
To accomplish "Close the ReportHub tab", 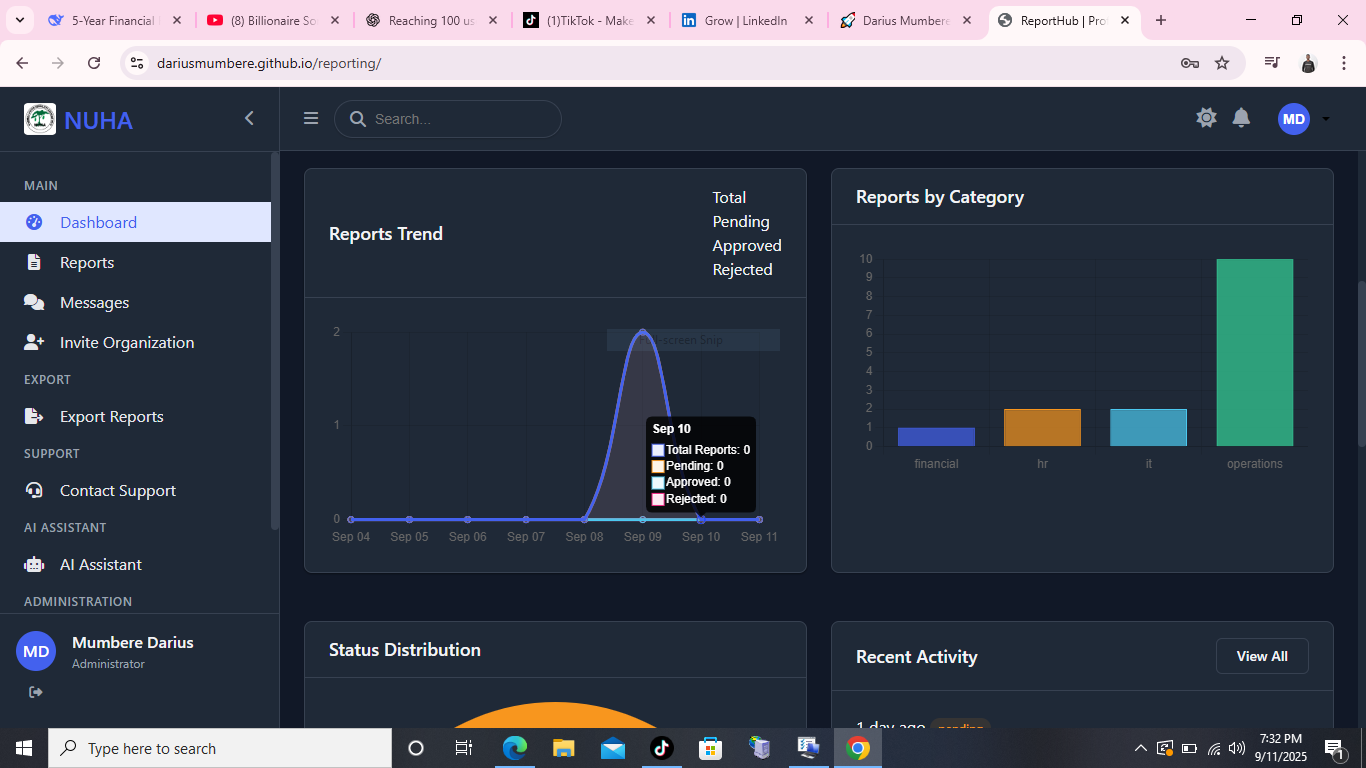I will [1125, 20].
